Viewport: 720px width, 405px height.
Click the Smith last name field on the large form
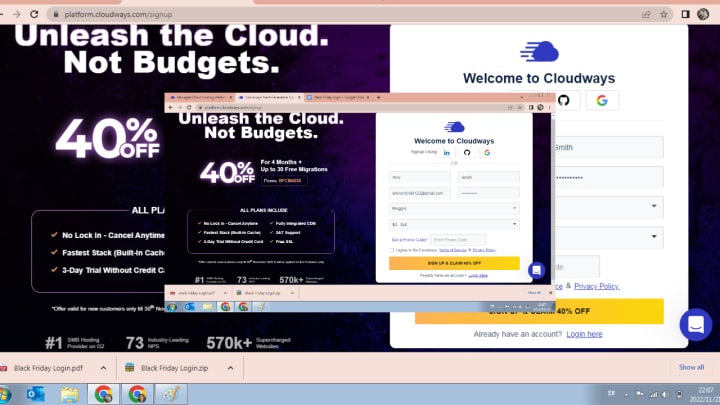coord(608,147)
